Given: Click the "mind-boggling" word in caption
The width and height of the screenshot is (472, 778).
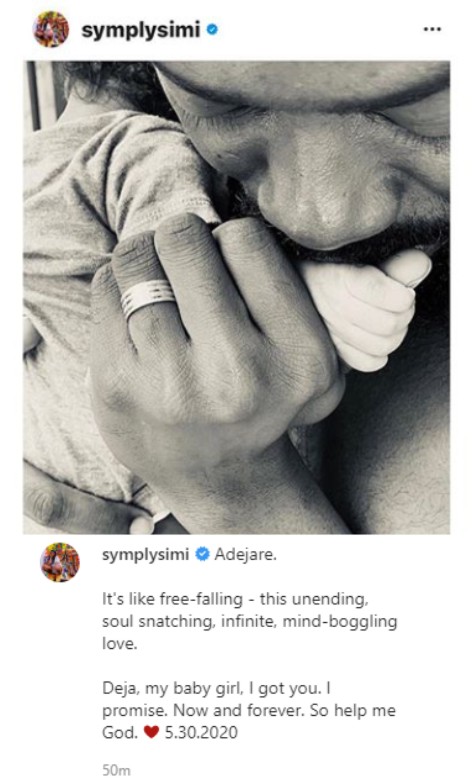Looking at the screenshot, I should click(x=340, y=622).
